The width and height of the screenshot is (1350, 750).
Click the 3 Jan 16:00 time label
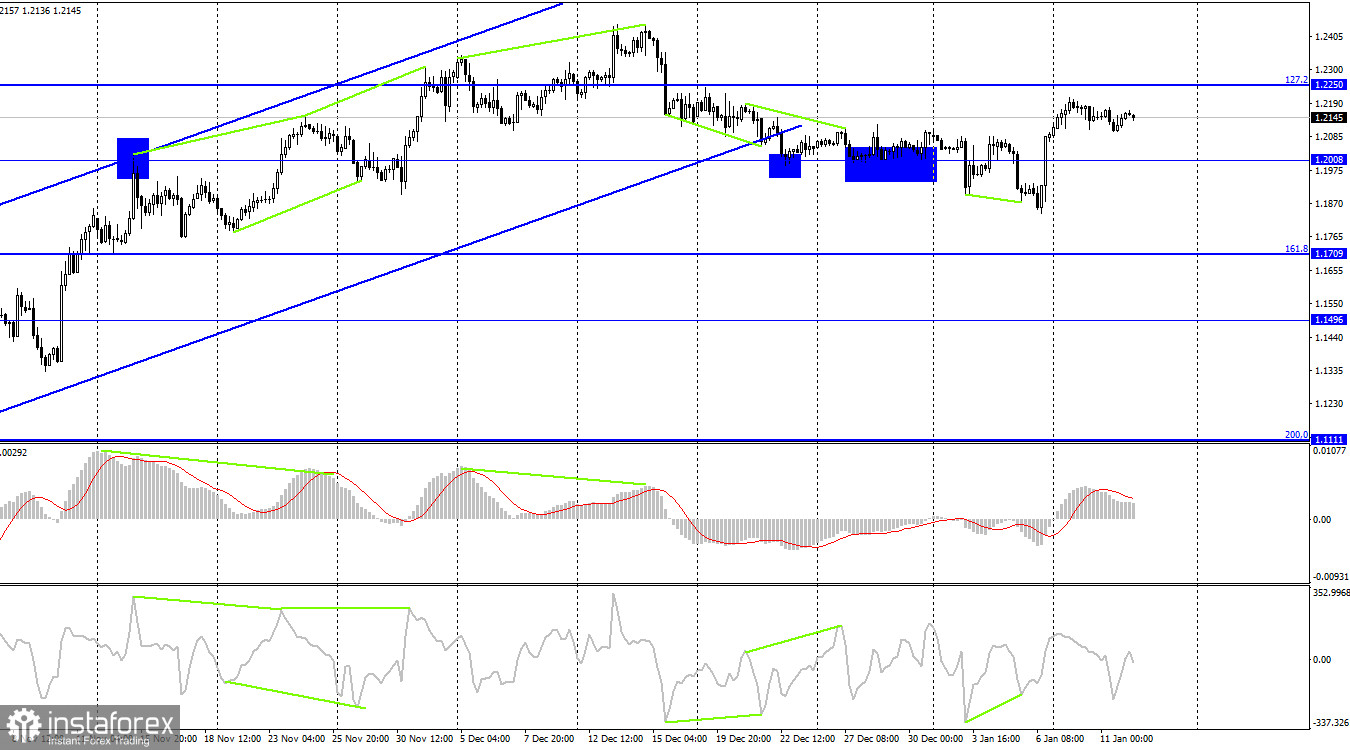(x=997, y=739)
